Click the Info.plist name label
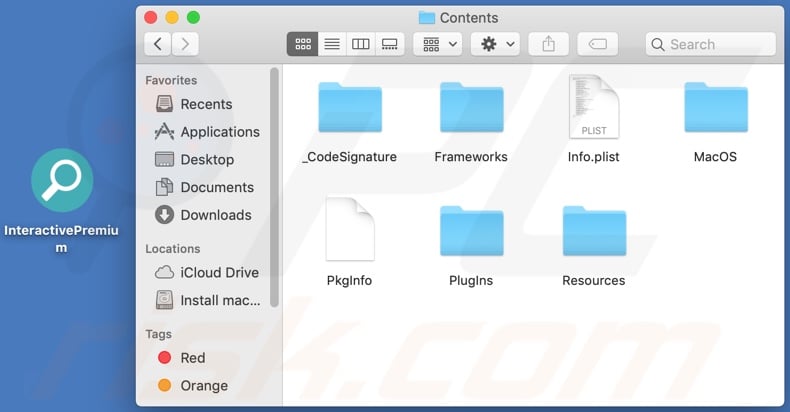This screenshot has height=412, width=790. point(594,157)
